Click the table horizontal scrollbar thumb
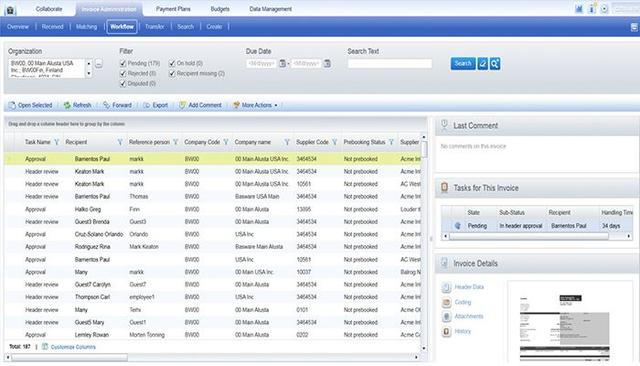 point(69,357)
